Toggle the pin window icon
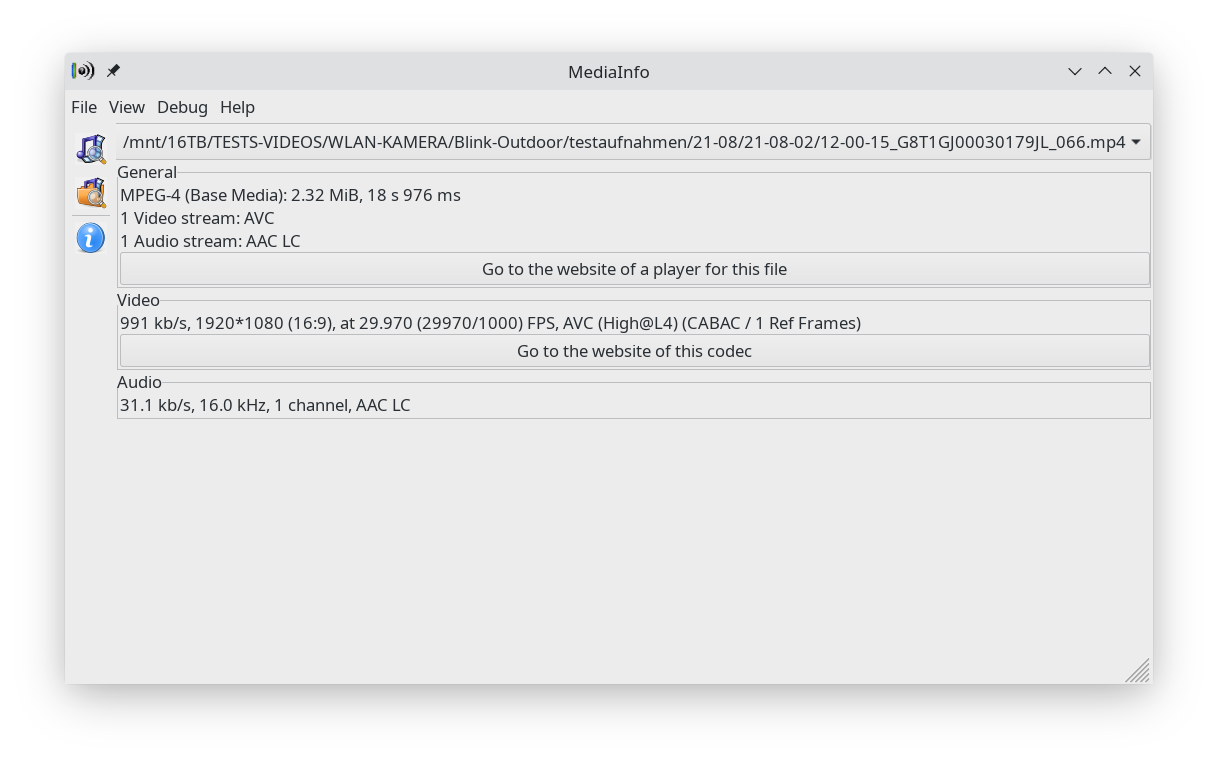Screen dimensions: 1218x761 pyautogui.click(x=113, y=71)
